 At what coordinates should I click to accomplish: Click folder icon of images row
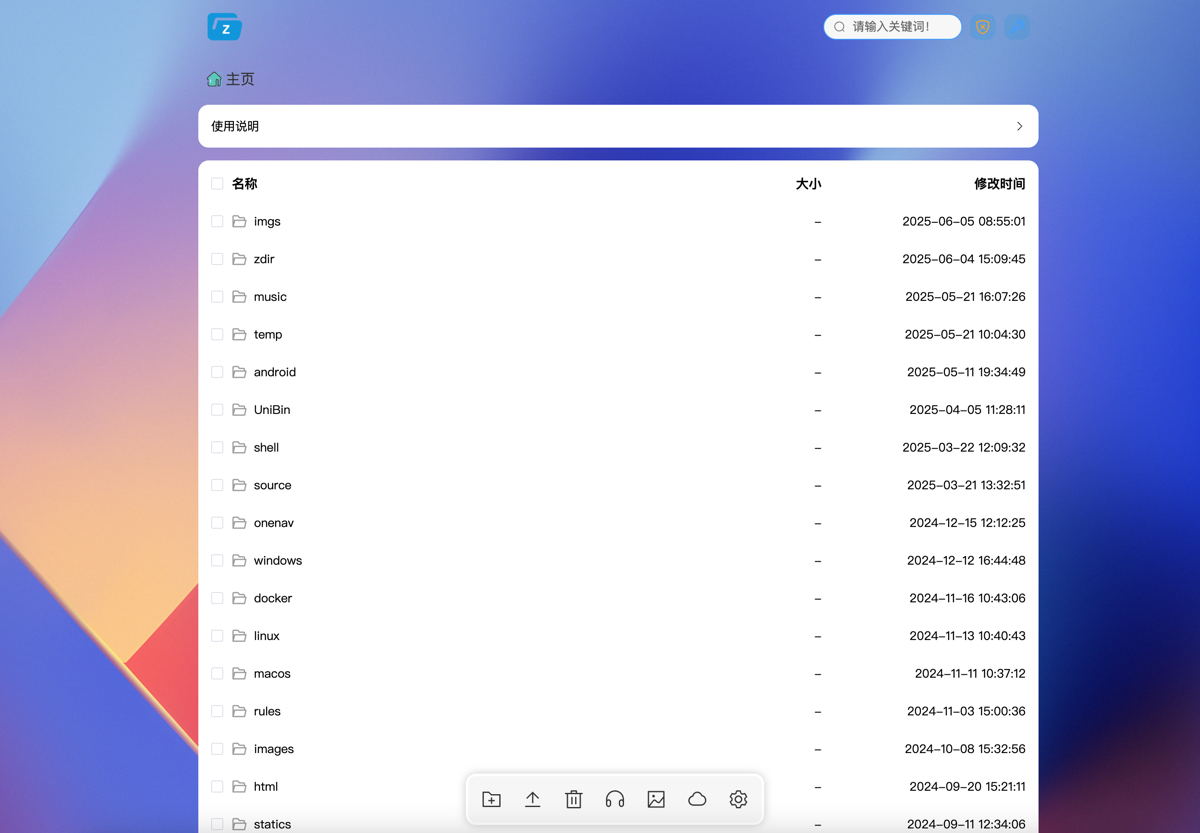(239, 749)
